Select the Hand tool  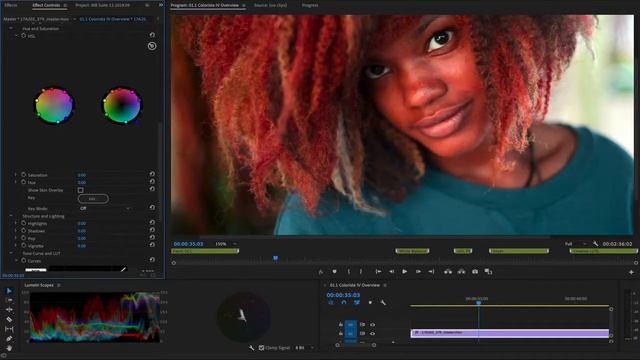click(x=9, y=348)
